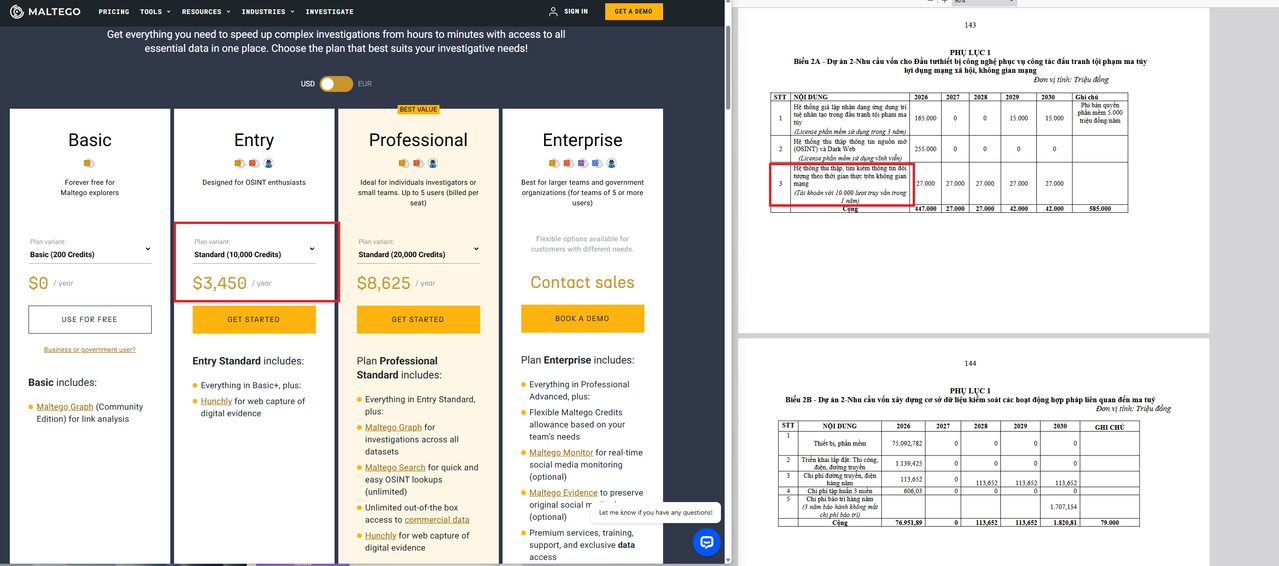Click Get Started under Professional plan
Viewport: 1279px width, 566px height.
pyautogui.click(x=418, y=319)
